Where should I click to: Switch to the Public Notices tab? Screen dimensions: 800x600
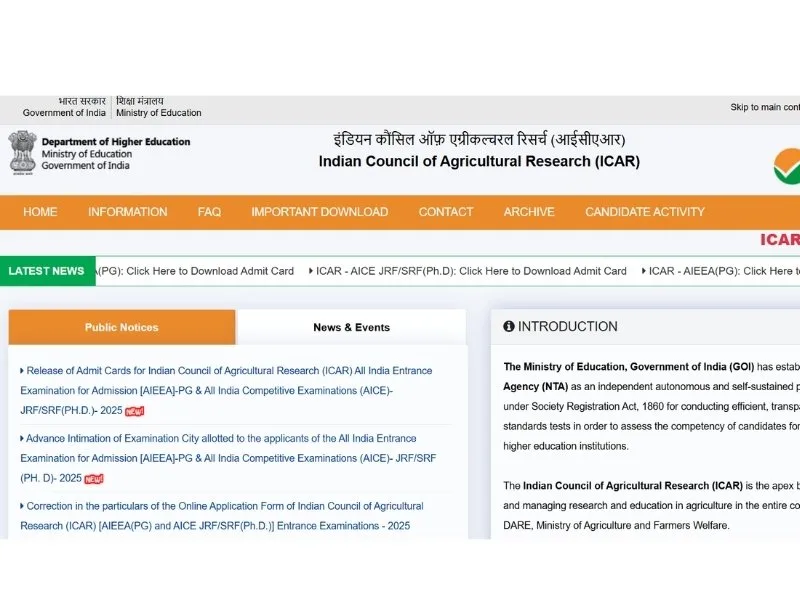pyautogui.click(x=122, y=327)
